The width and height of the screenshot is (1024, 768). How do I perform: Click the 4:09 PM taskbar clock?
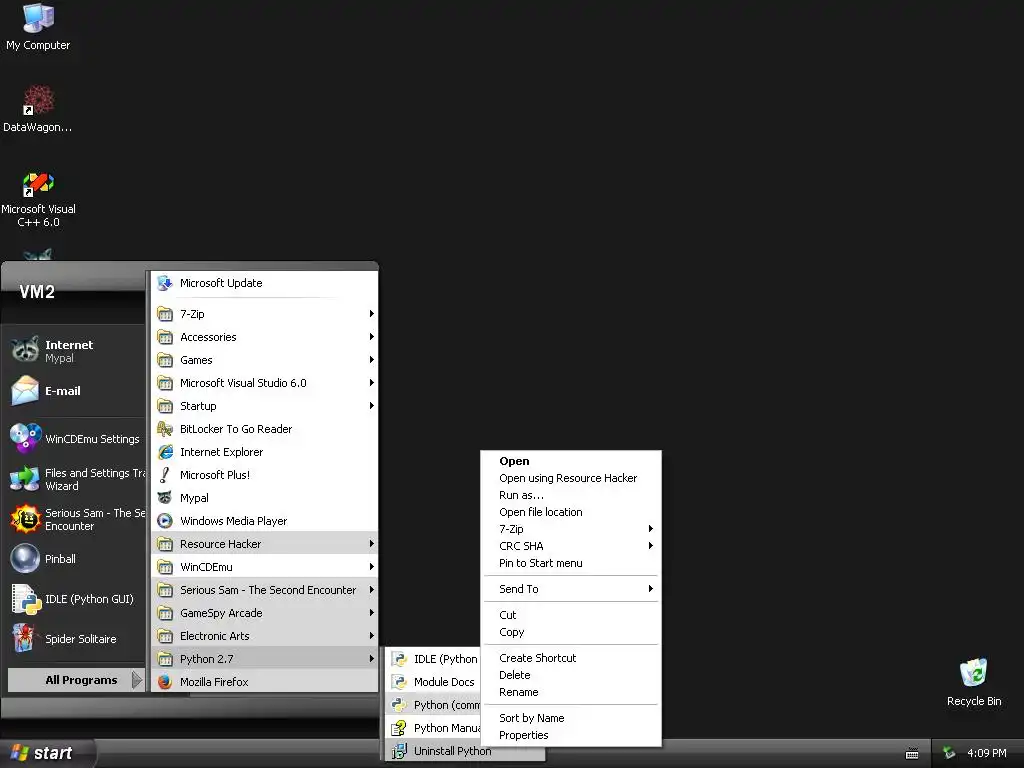pyautogui.click(x=987, y=753)
